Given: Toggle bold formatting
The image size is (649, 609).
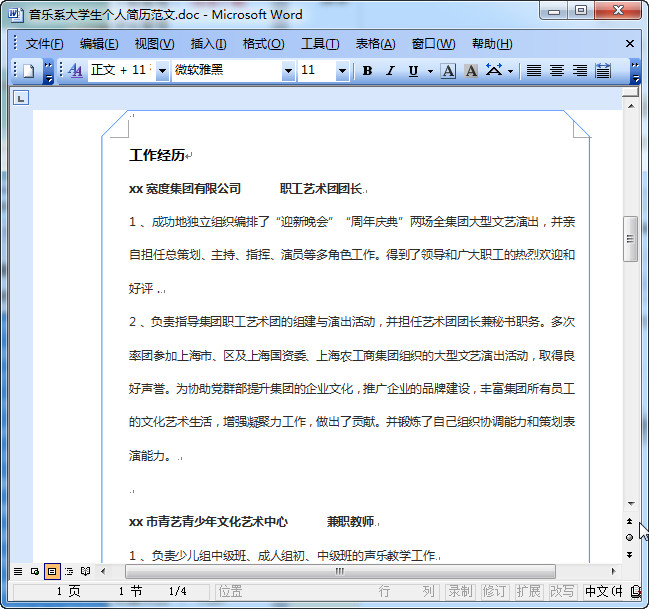Looking at the screenshot, I should 367,71.
